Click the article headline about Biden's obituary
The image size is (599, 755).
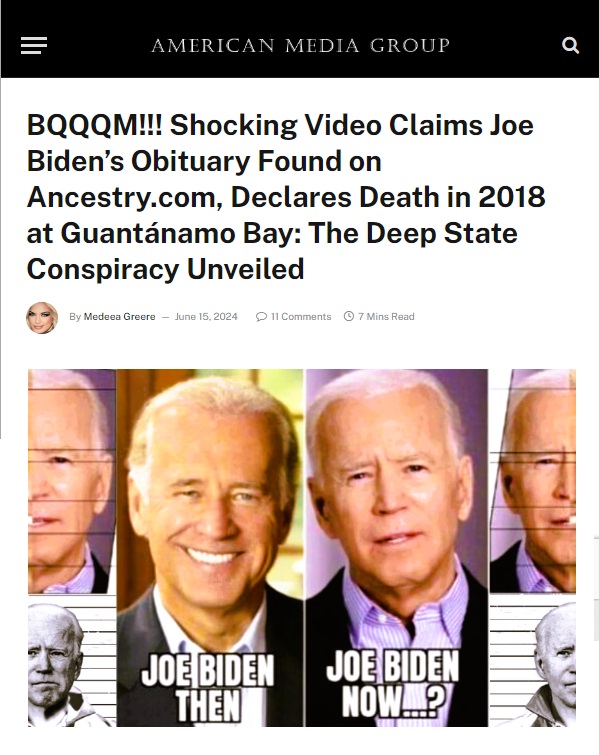pos(286,196)
